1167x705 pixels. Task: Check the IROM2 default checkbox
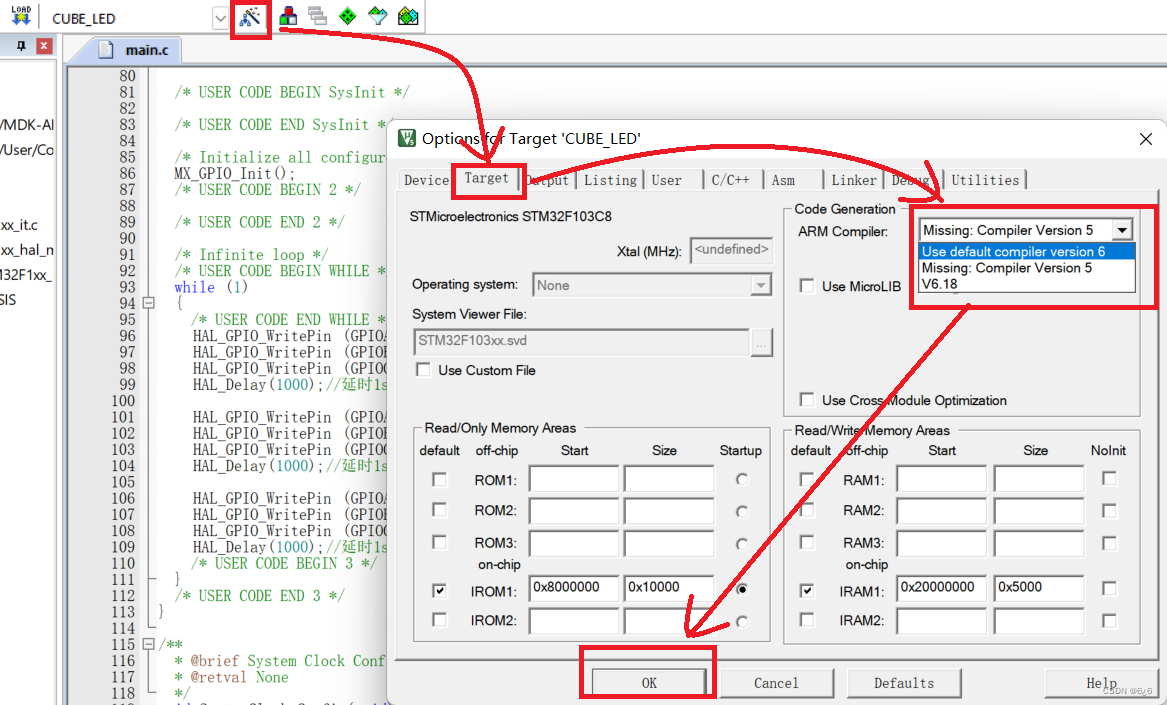tap(439, 619)
